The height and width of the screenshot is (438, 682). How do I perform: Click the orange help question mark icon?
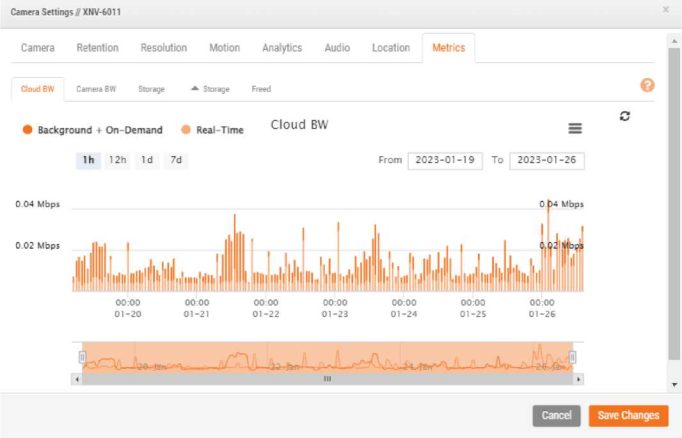[x=647, y=86]
